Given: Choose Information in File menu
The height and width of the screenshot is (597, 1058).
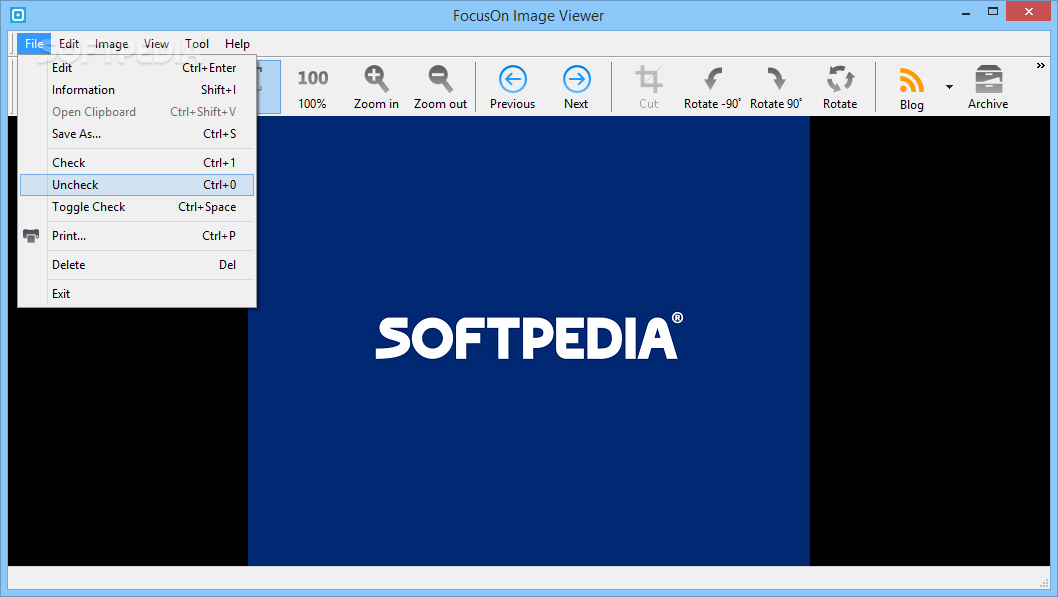Looking at the screenshot, I should click(137, 90).
